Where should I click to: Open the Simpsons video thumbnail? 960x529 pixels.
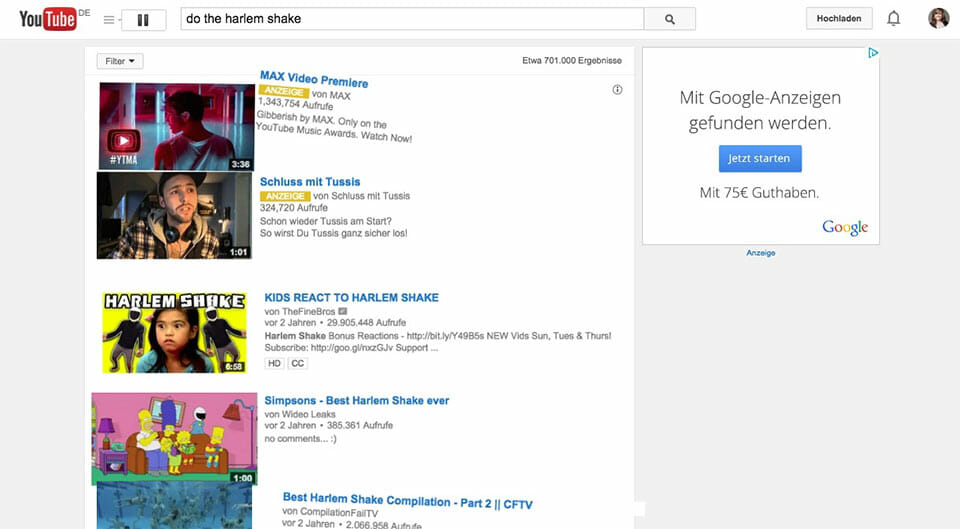[x=174, y=438]
